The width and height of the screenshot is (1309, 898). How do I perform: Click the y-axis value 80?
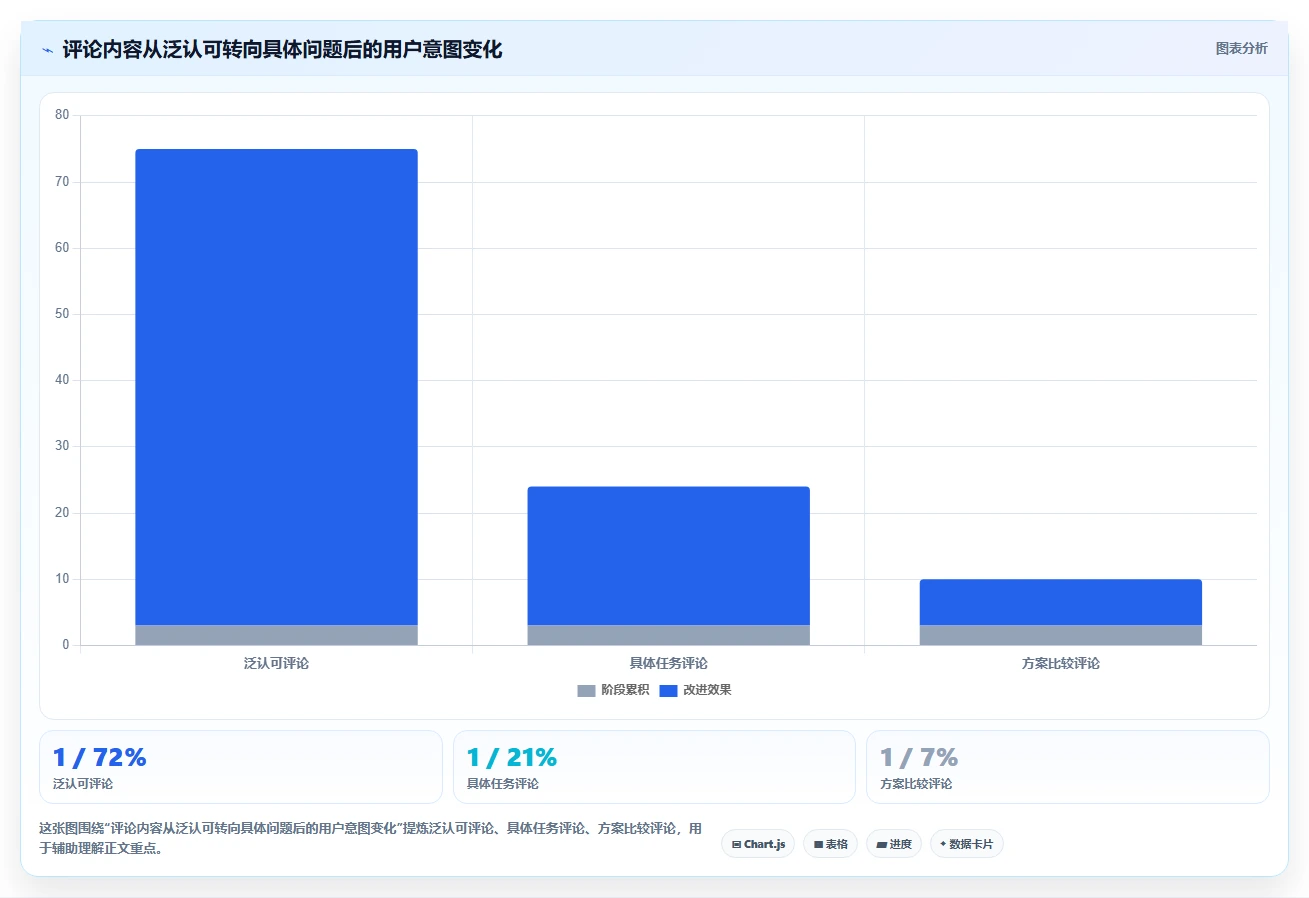62,115
